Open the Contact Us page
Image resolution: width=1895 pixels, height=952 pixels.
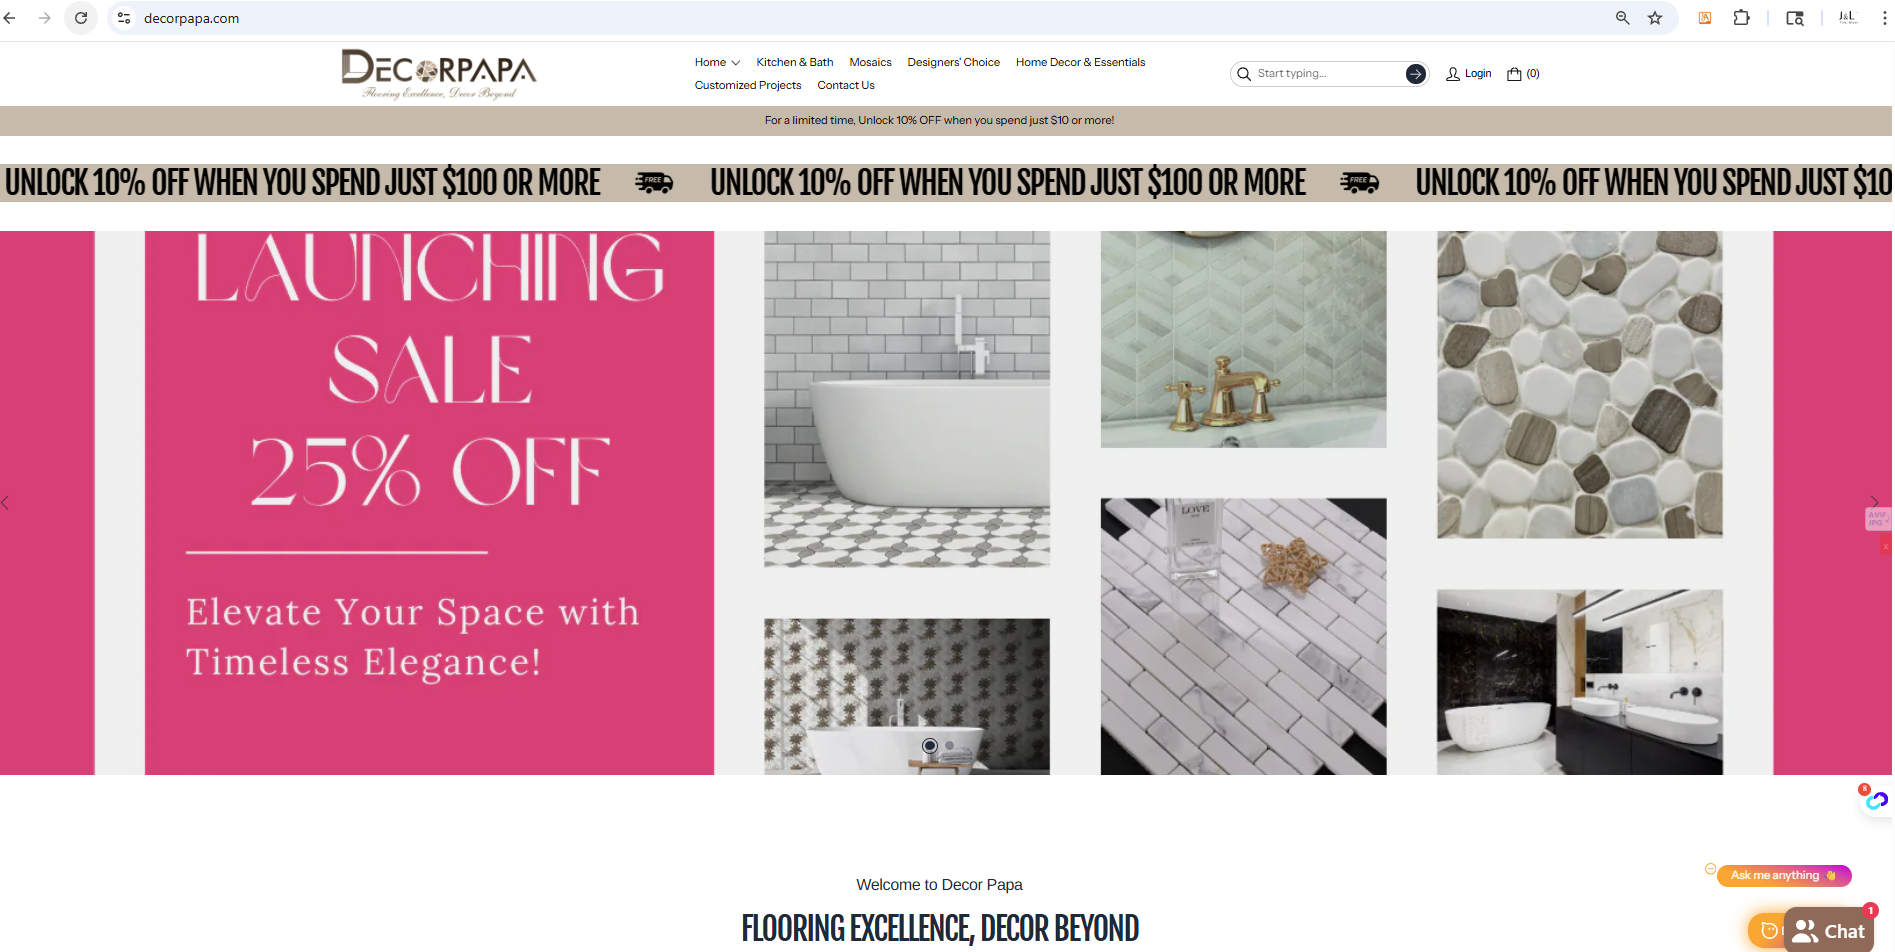tap(845, 85)
